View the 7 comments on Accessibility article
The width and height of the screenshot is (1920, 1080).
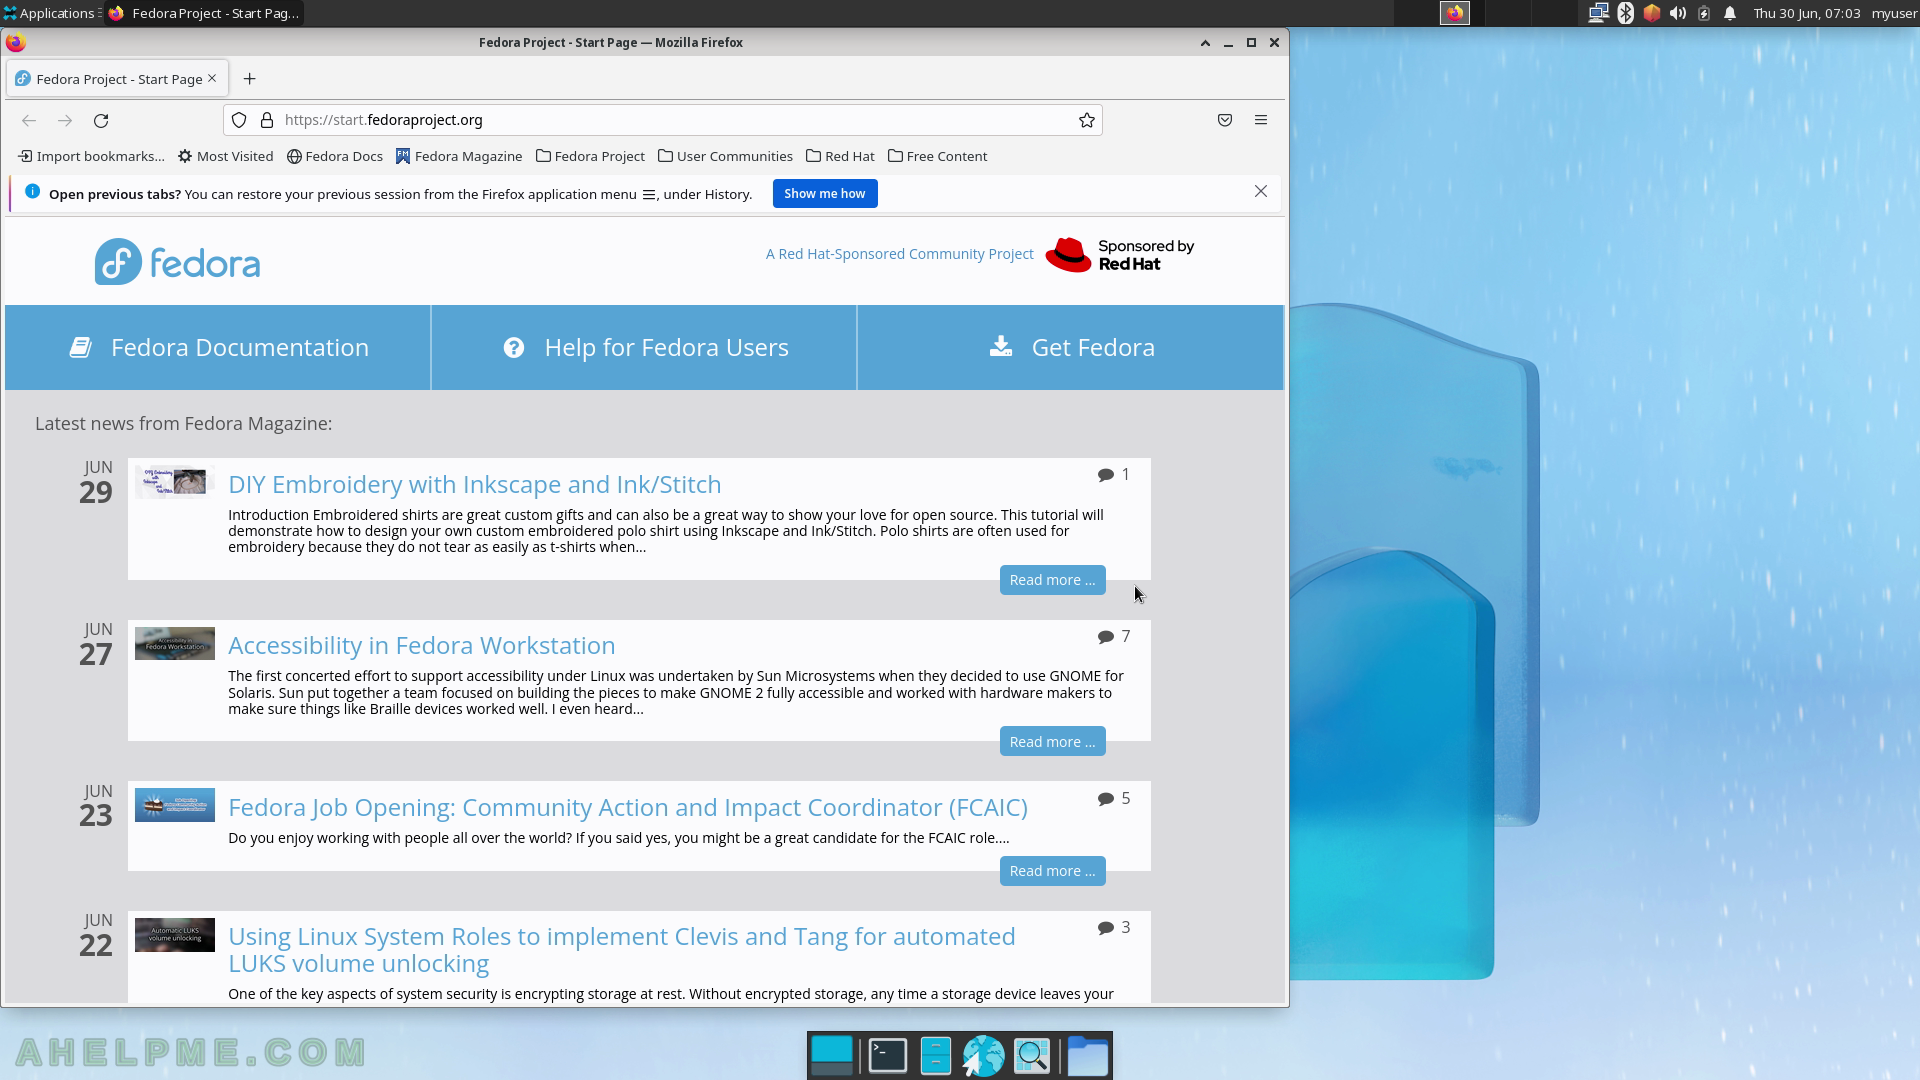click(x=1113, y=637)
